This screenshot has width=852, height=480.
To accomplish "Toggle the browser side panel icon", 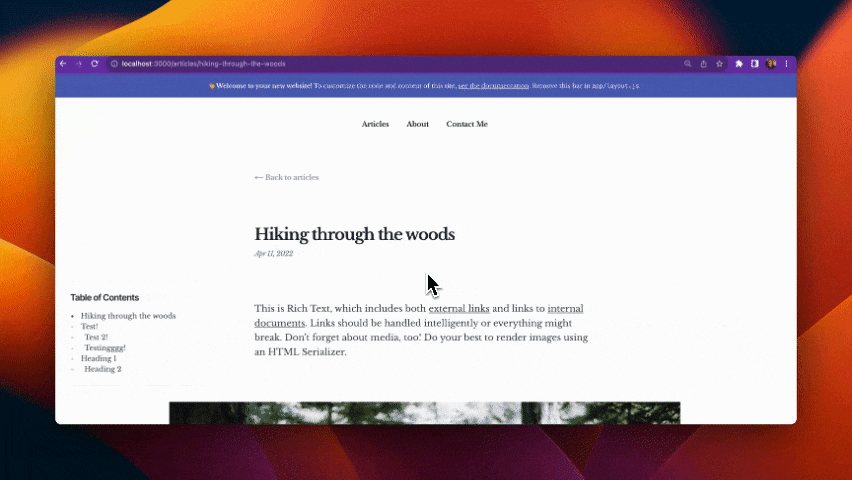I will 755,64.
